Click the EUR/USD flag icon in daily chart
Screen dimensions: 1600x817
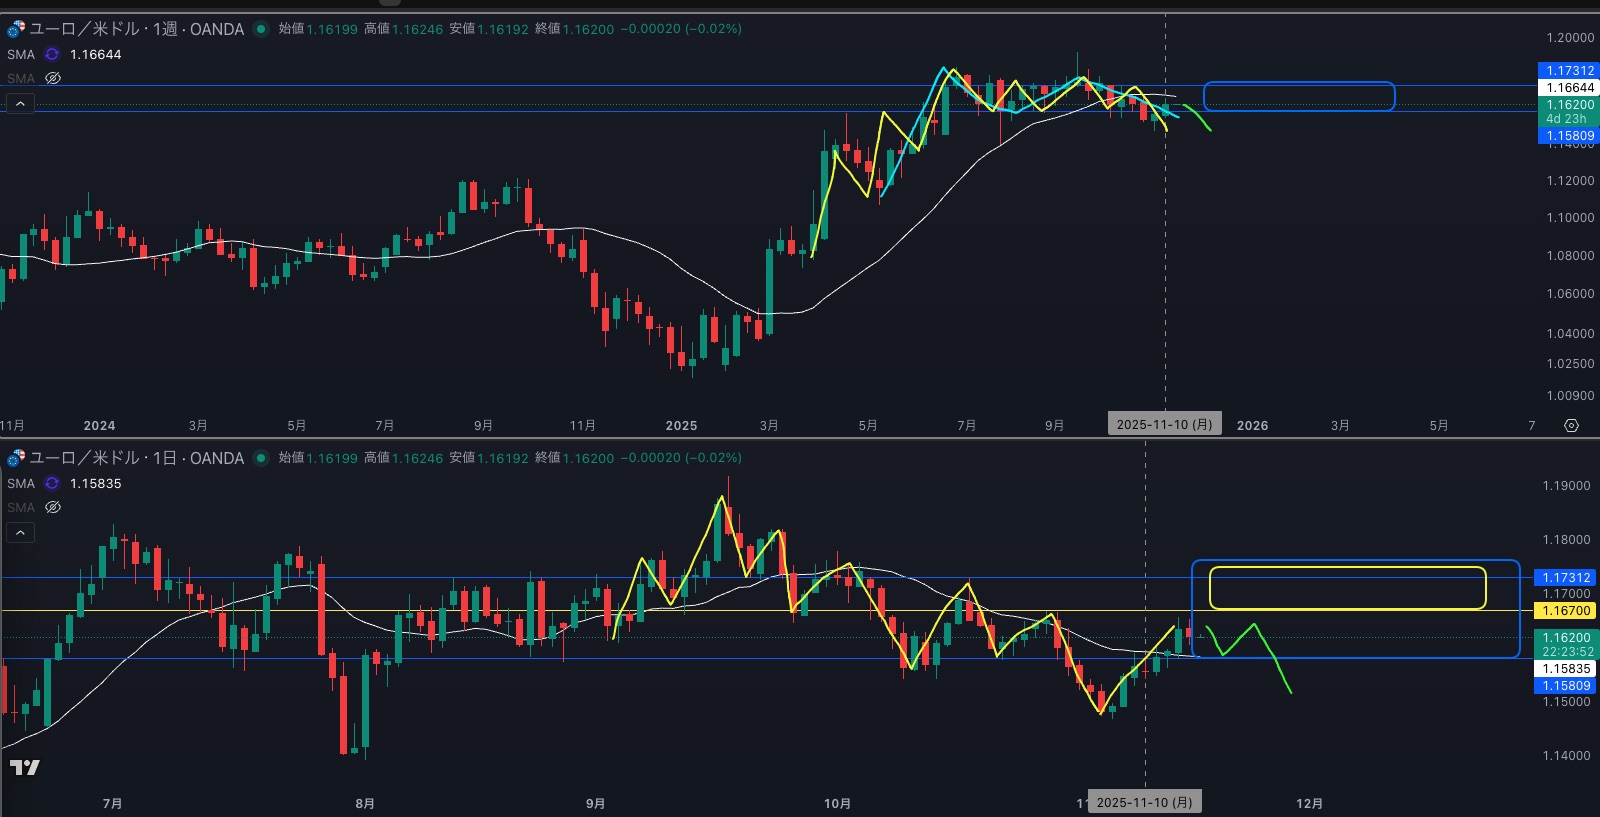coord(16,458)
